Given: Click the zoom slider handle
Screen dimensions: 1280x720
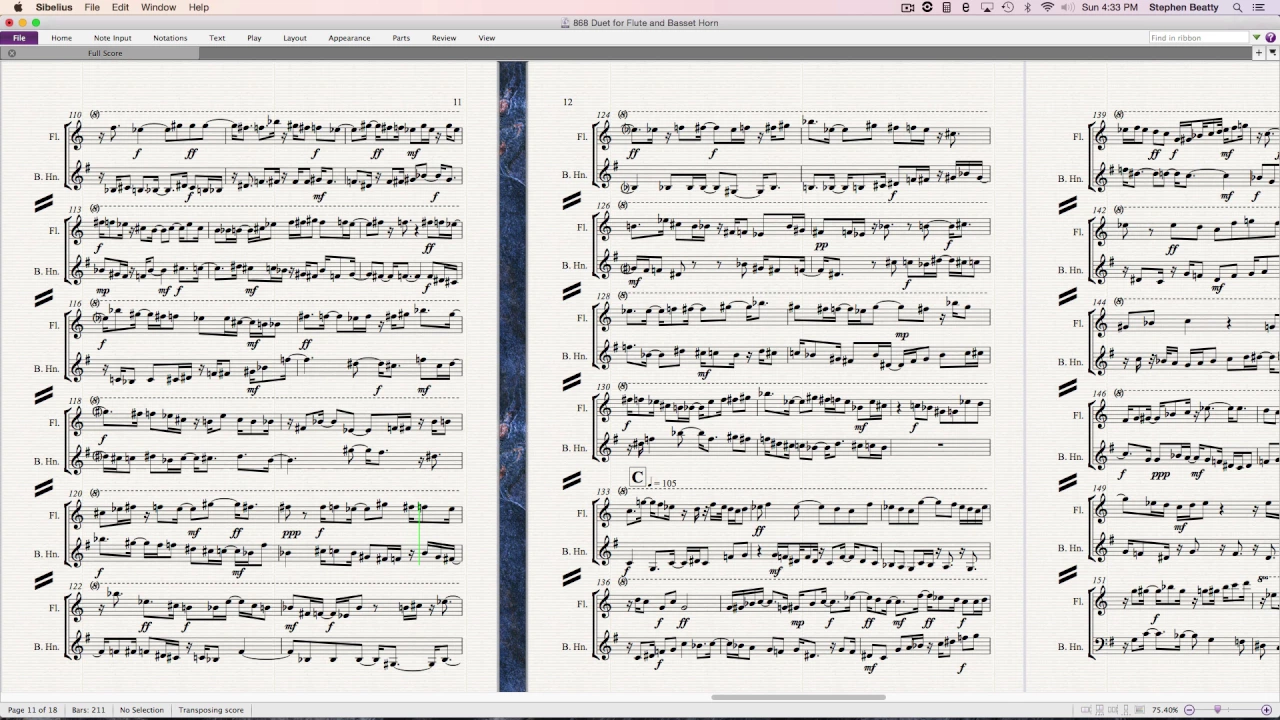Looking at the screenshot, I should coord(1217,709).
